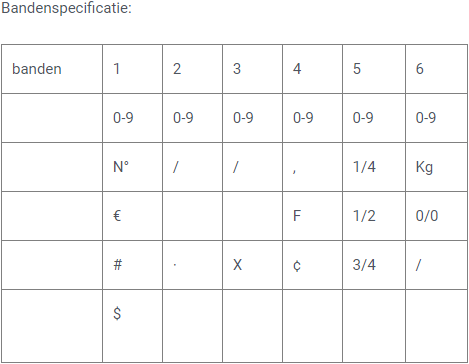The image size is (469, 364).
Task: Click the 'banden' header cell
Action: [x=52, y=69]
